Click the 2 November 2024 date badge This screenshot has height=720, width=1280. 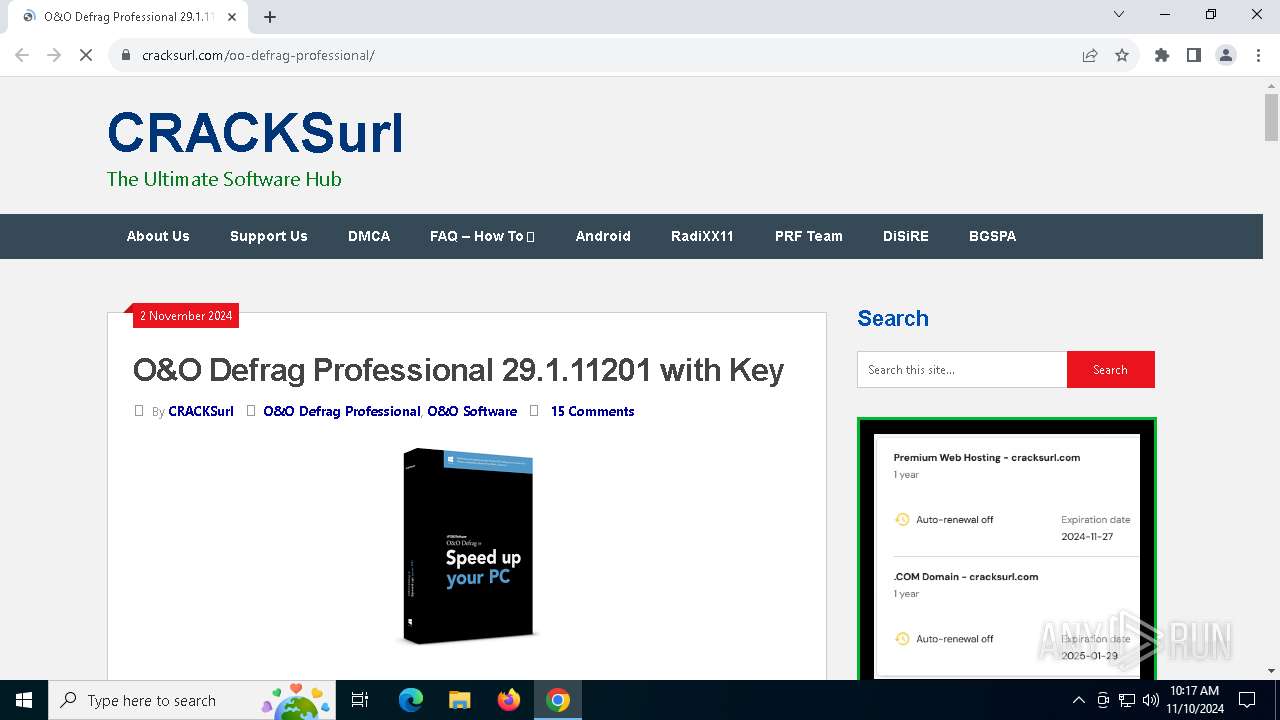click(186, 316)
